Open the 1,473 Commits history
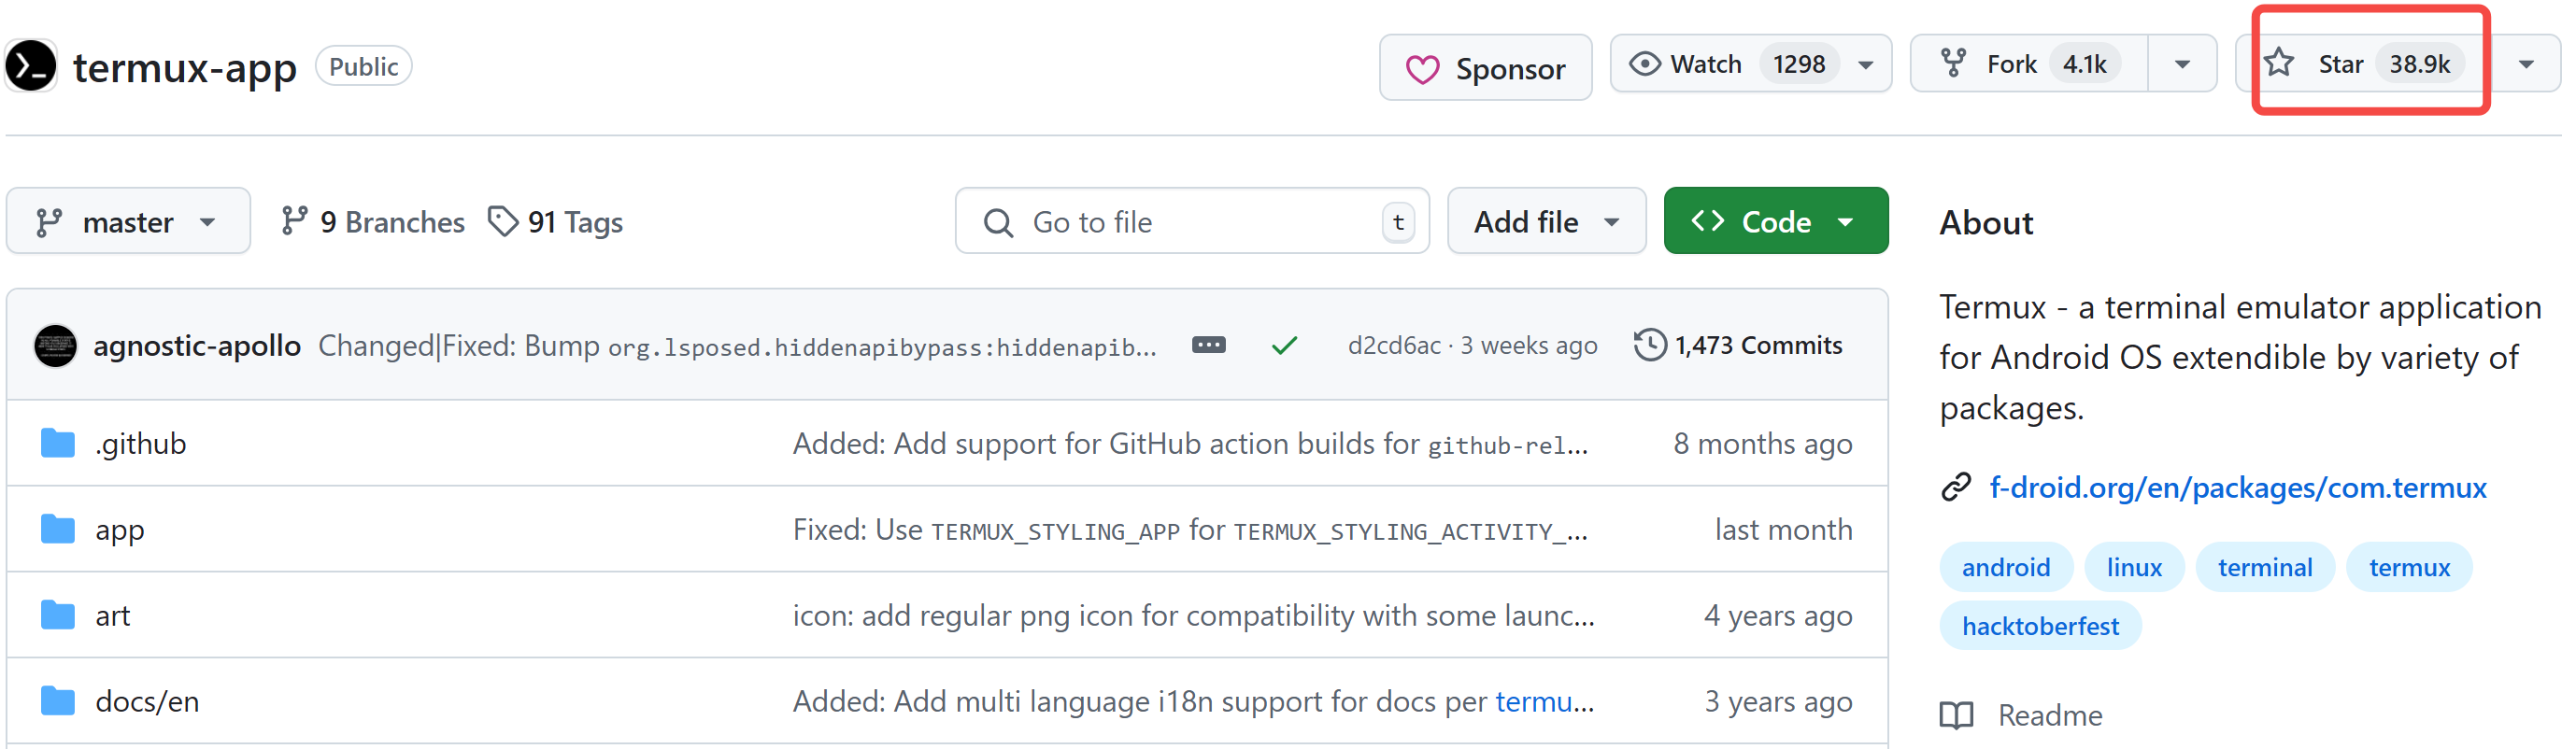 1739,345
